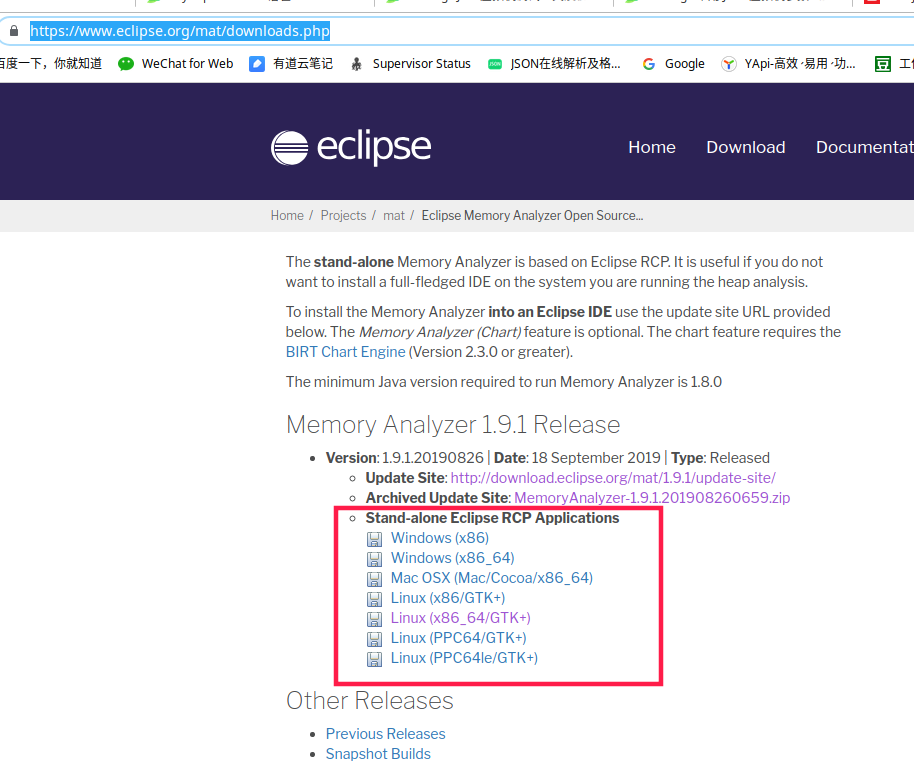Screen dimensions: 914x779
Task: Click the Home breadcrumb link
Action: [x=287, y=215]
